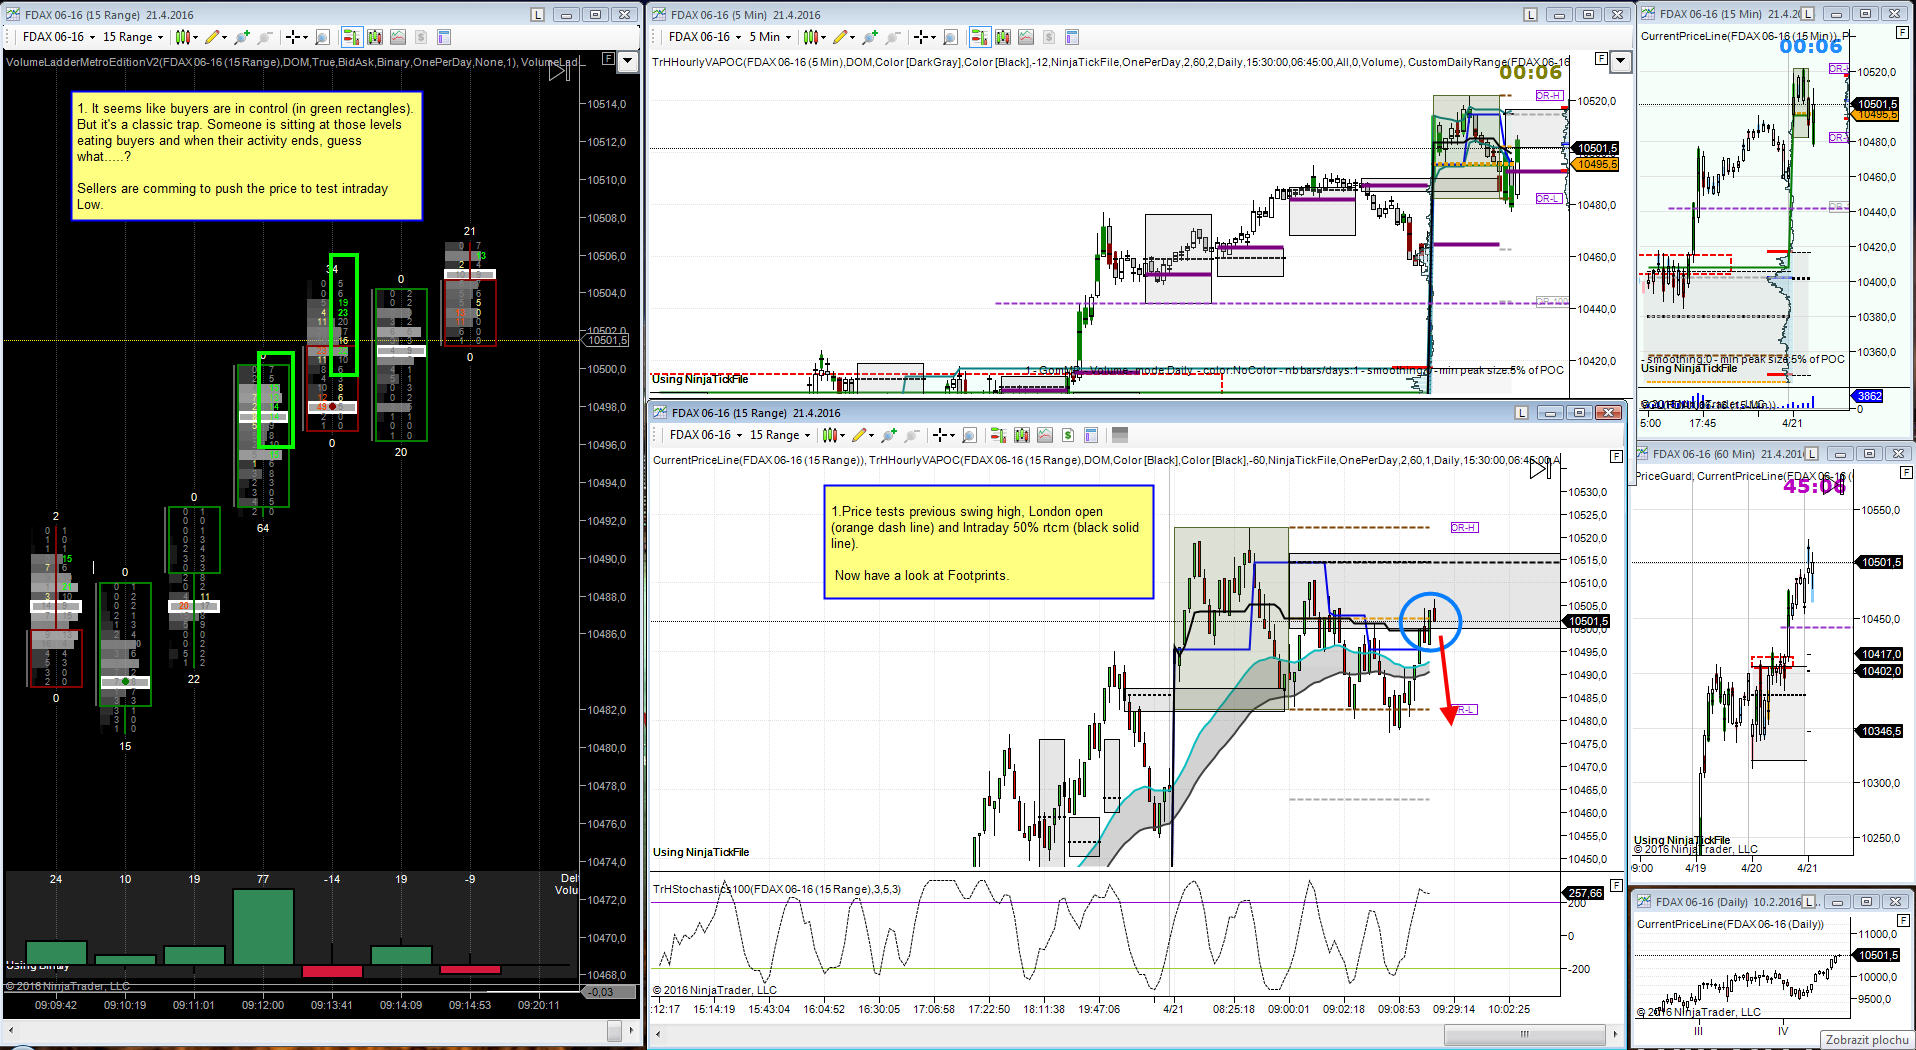
Task: Open Data Series icon in 5 Min chart
Action: (x=1003, y=37)
